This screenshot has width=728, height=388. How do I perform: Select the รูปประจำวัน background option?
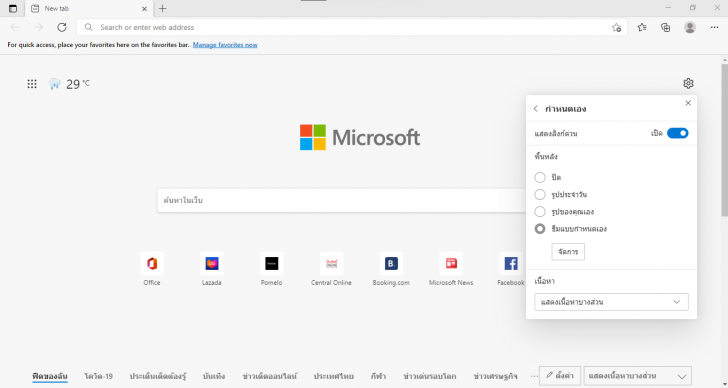[540, 194]
